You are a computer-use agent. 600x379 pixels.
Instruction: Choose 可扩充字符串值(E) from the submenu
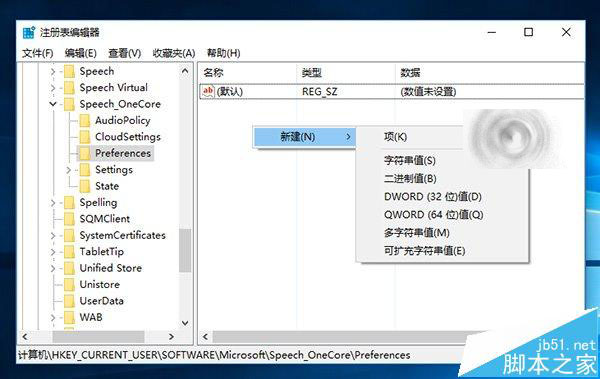[x=424, y=251]
